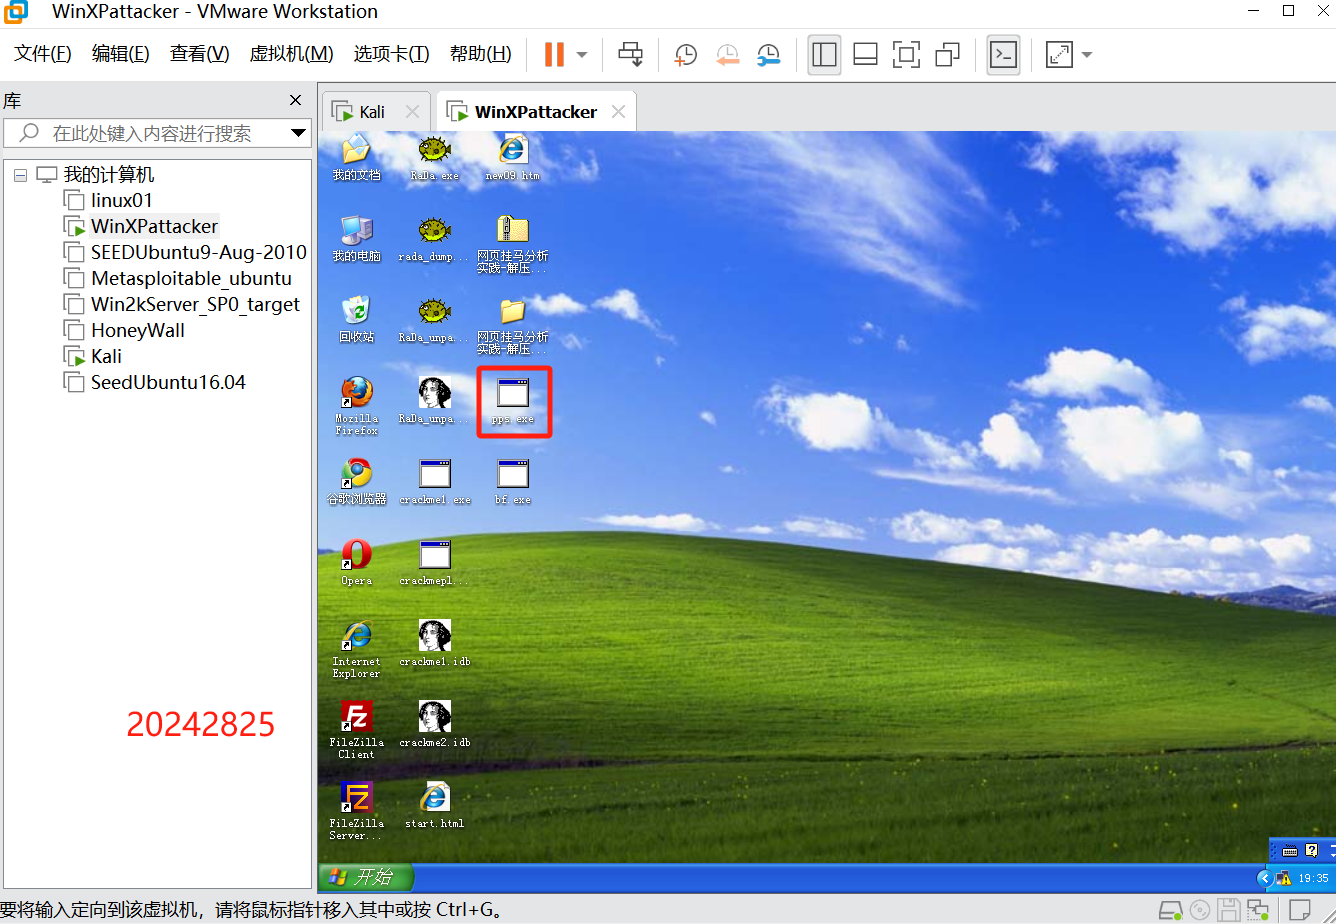The image size is (1336, 924).
Task: Select the Opera desktop shortcut
Action: (356, 562)
